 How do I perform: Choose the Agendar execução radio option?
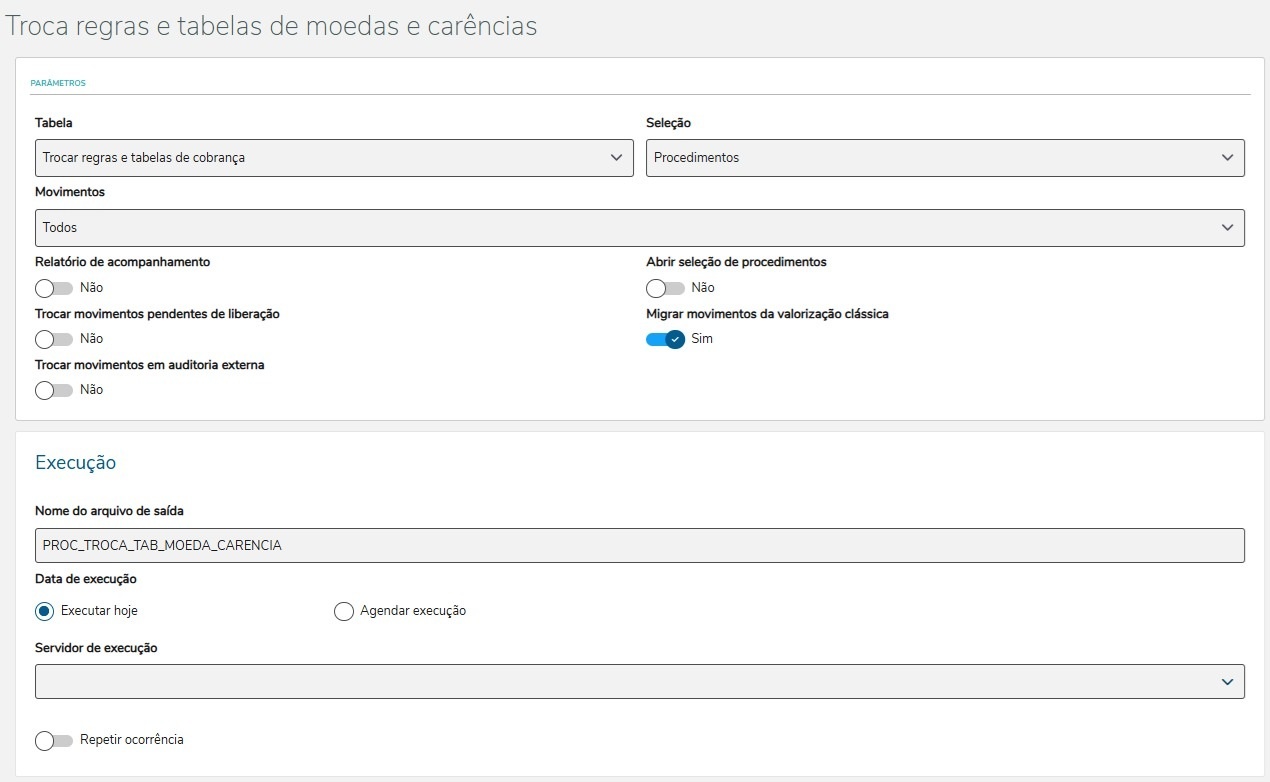[x=344, y=611]
